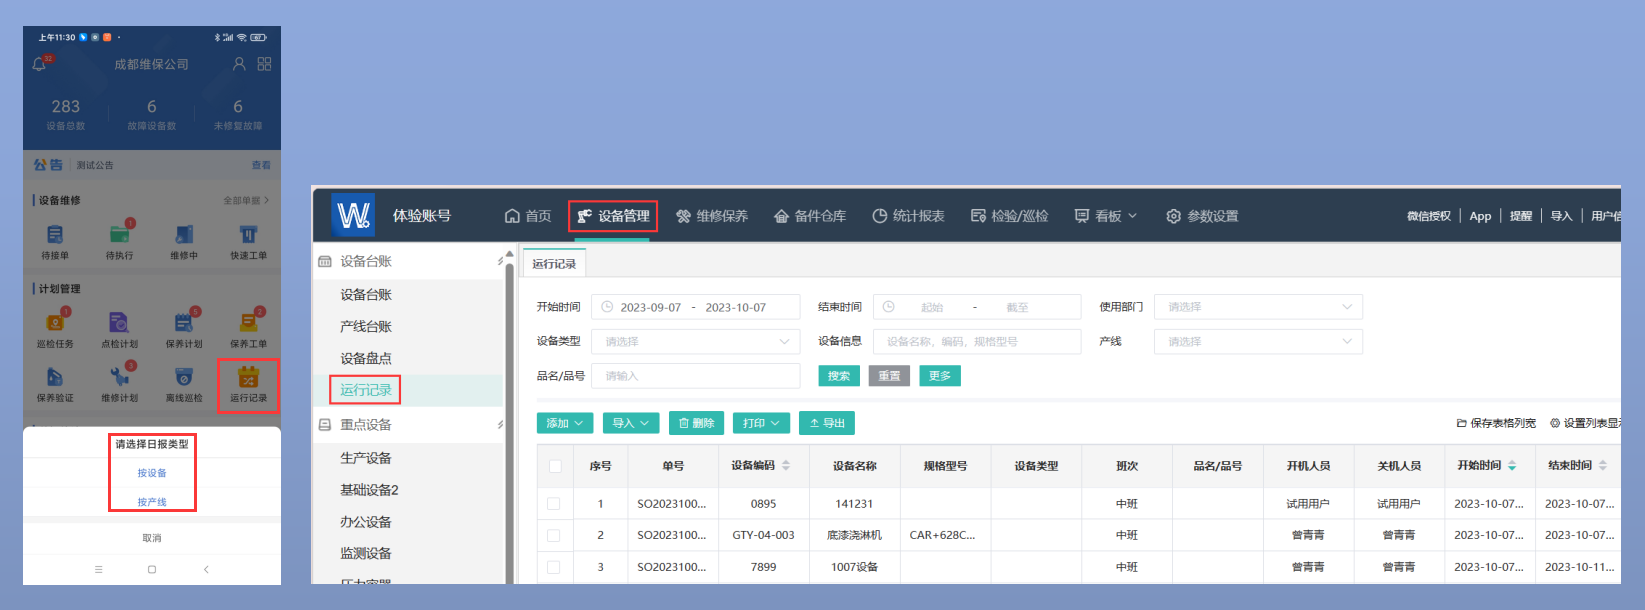The height and width of the screenshot is (610, 1645).
Task: Select the 运行记录 tab
Action: click(x=554, y=264)
